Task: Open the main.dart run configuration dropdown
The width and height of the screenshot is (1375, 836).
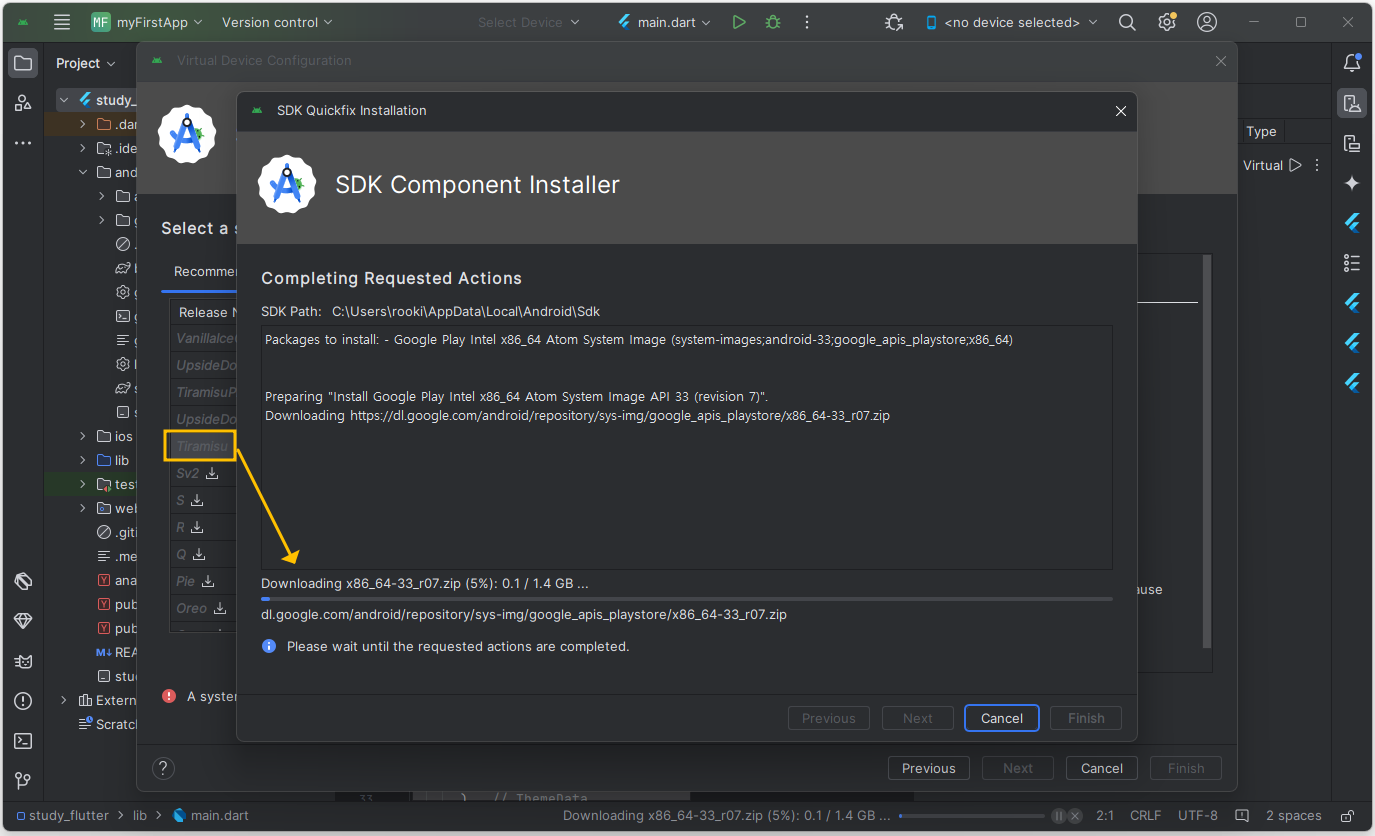Action: [x=664, y=22]
